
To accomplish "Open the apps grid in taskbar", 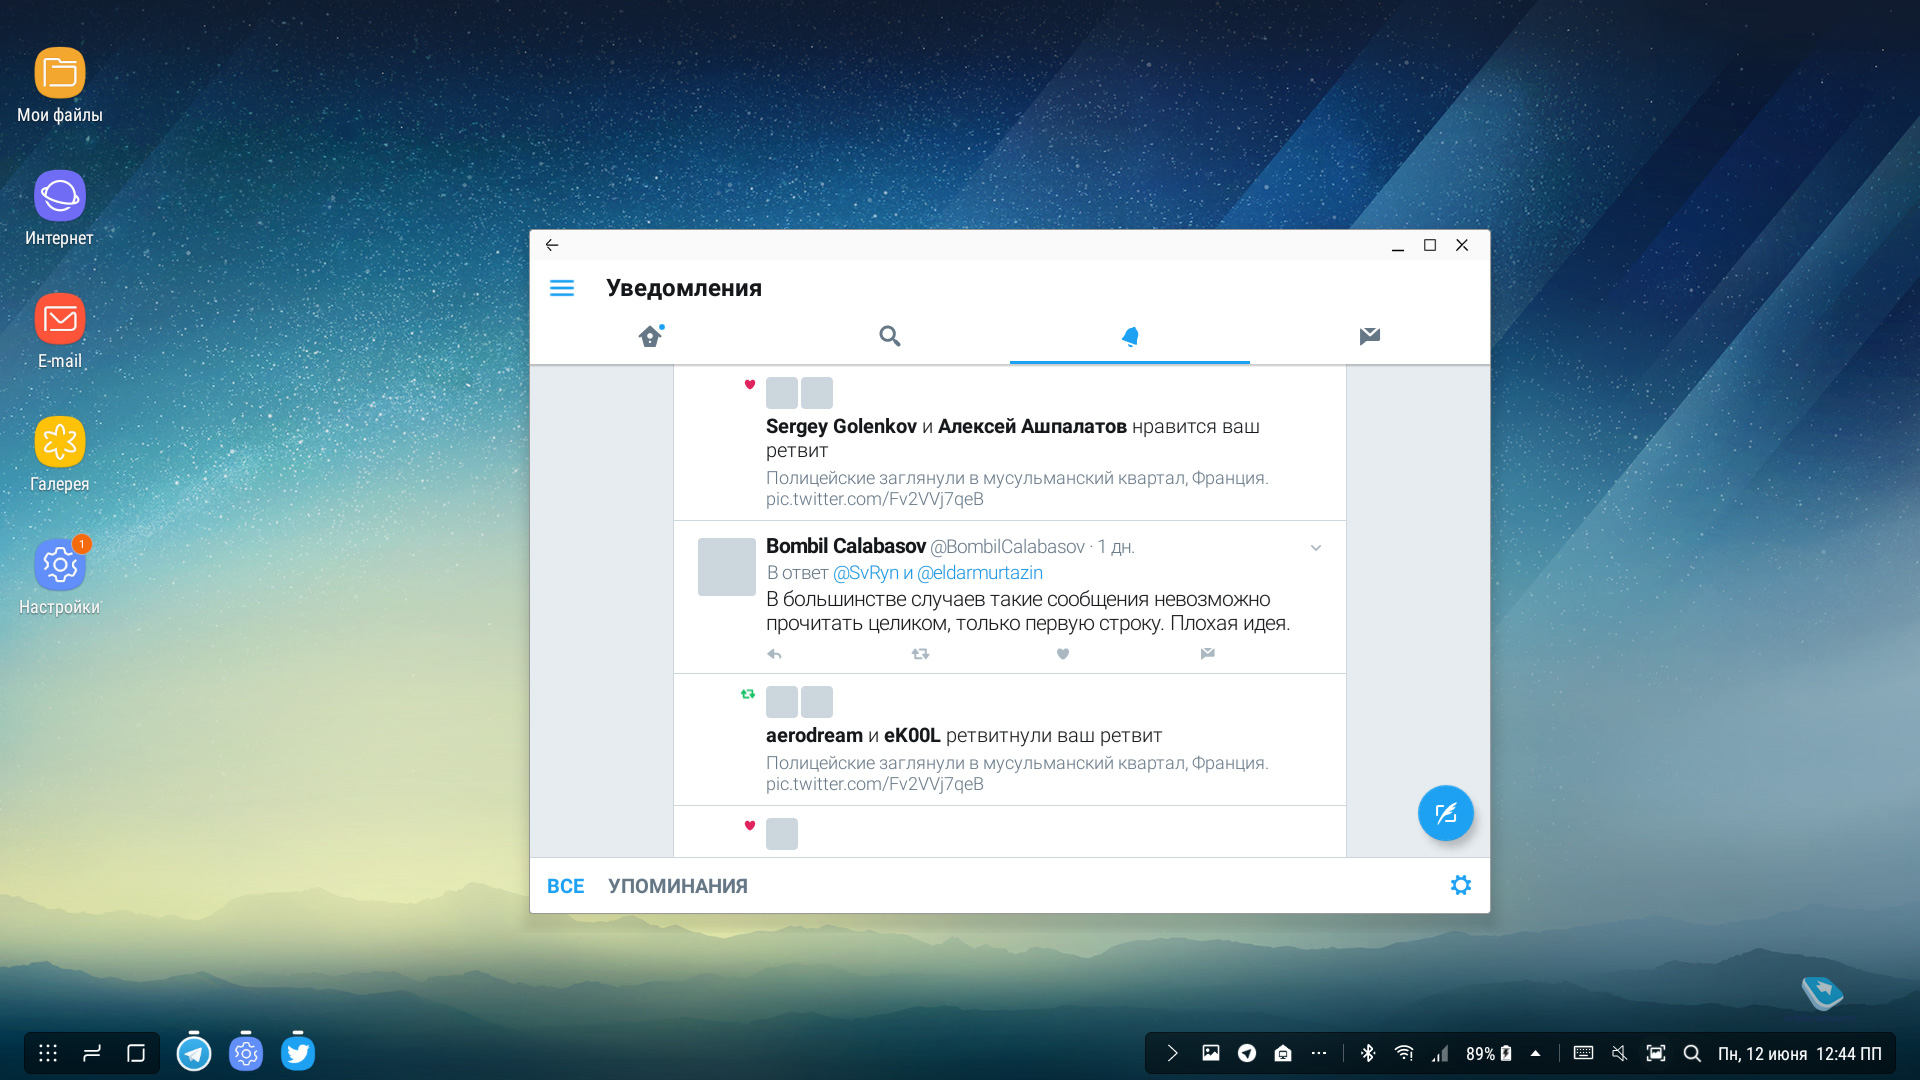I will (48, 1053).
